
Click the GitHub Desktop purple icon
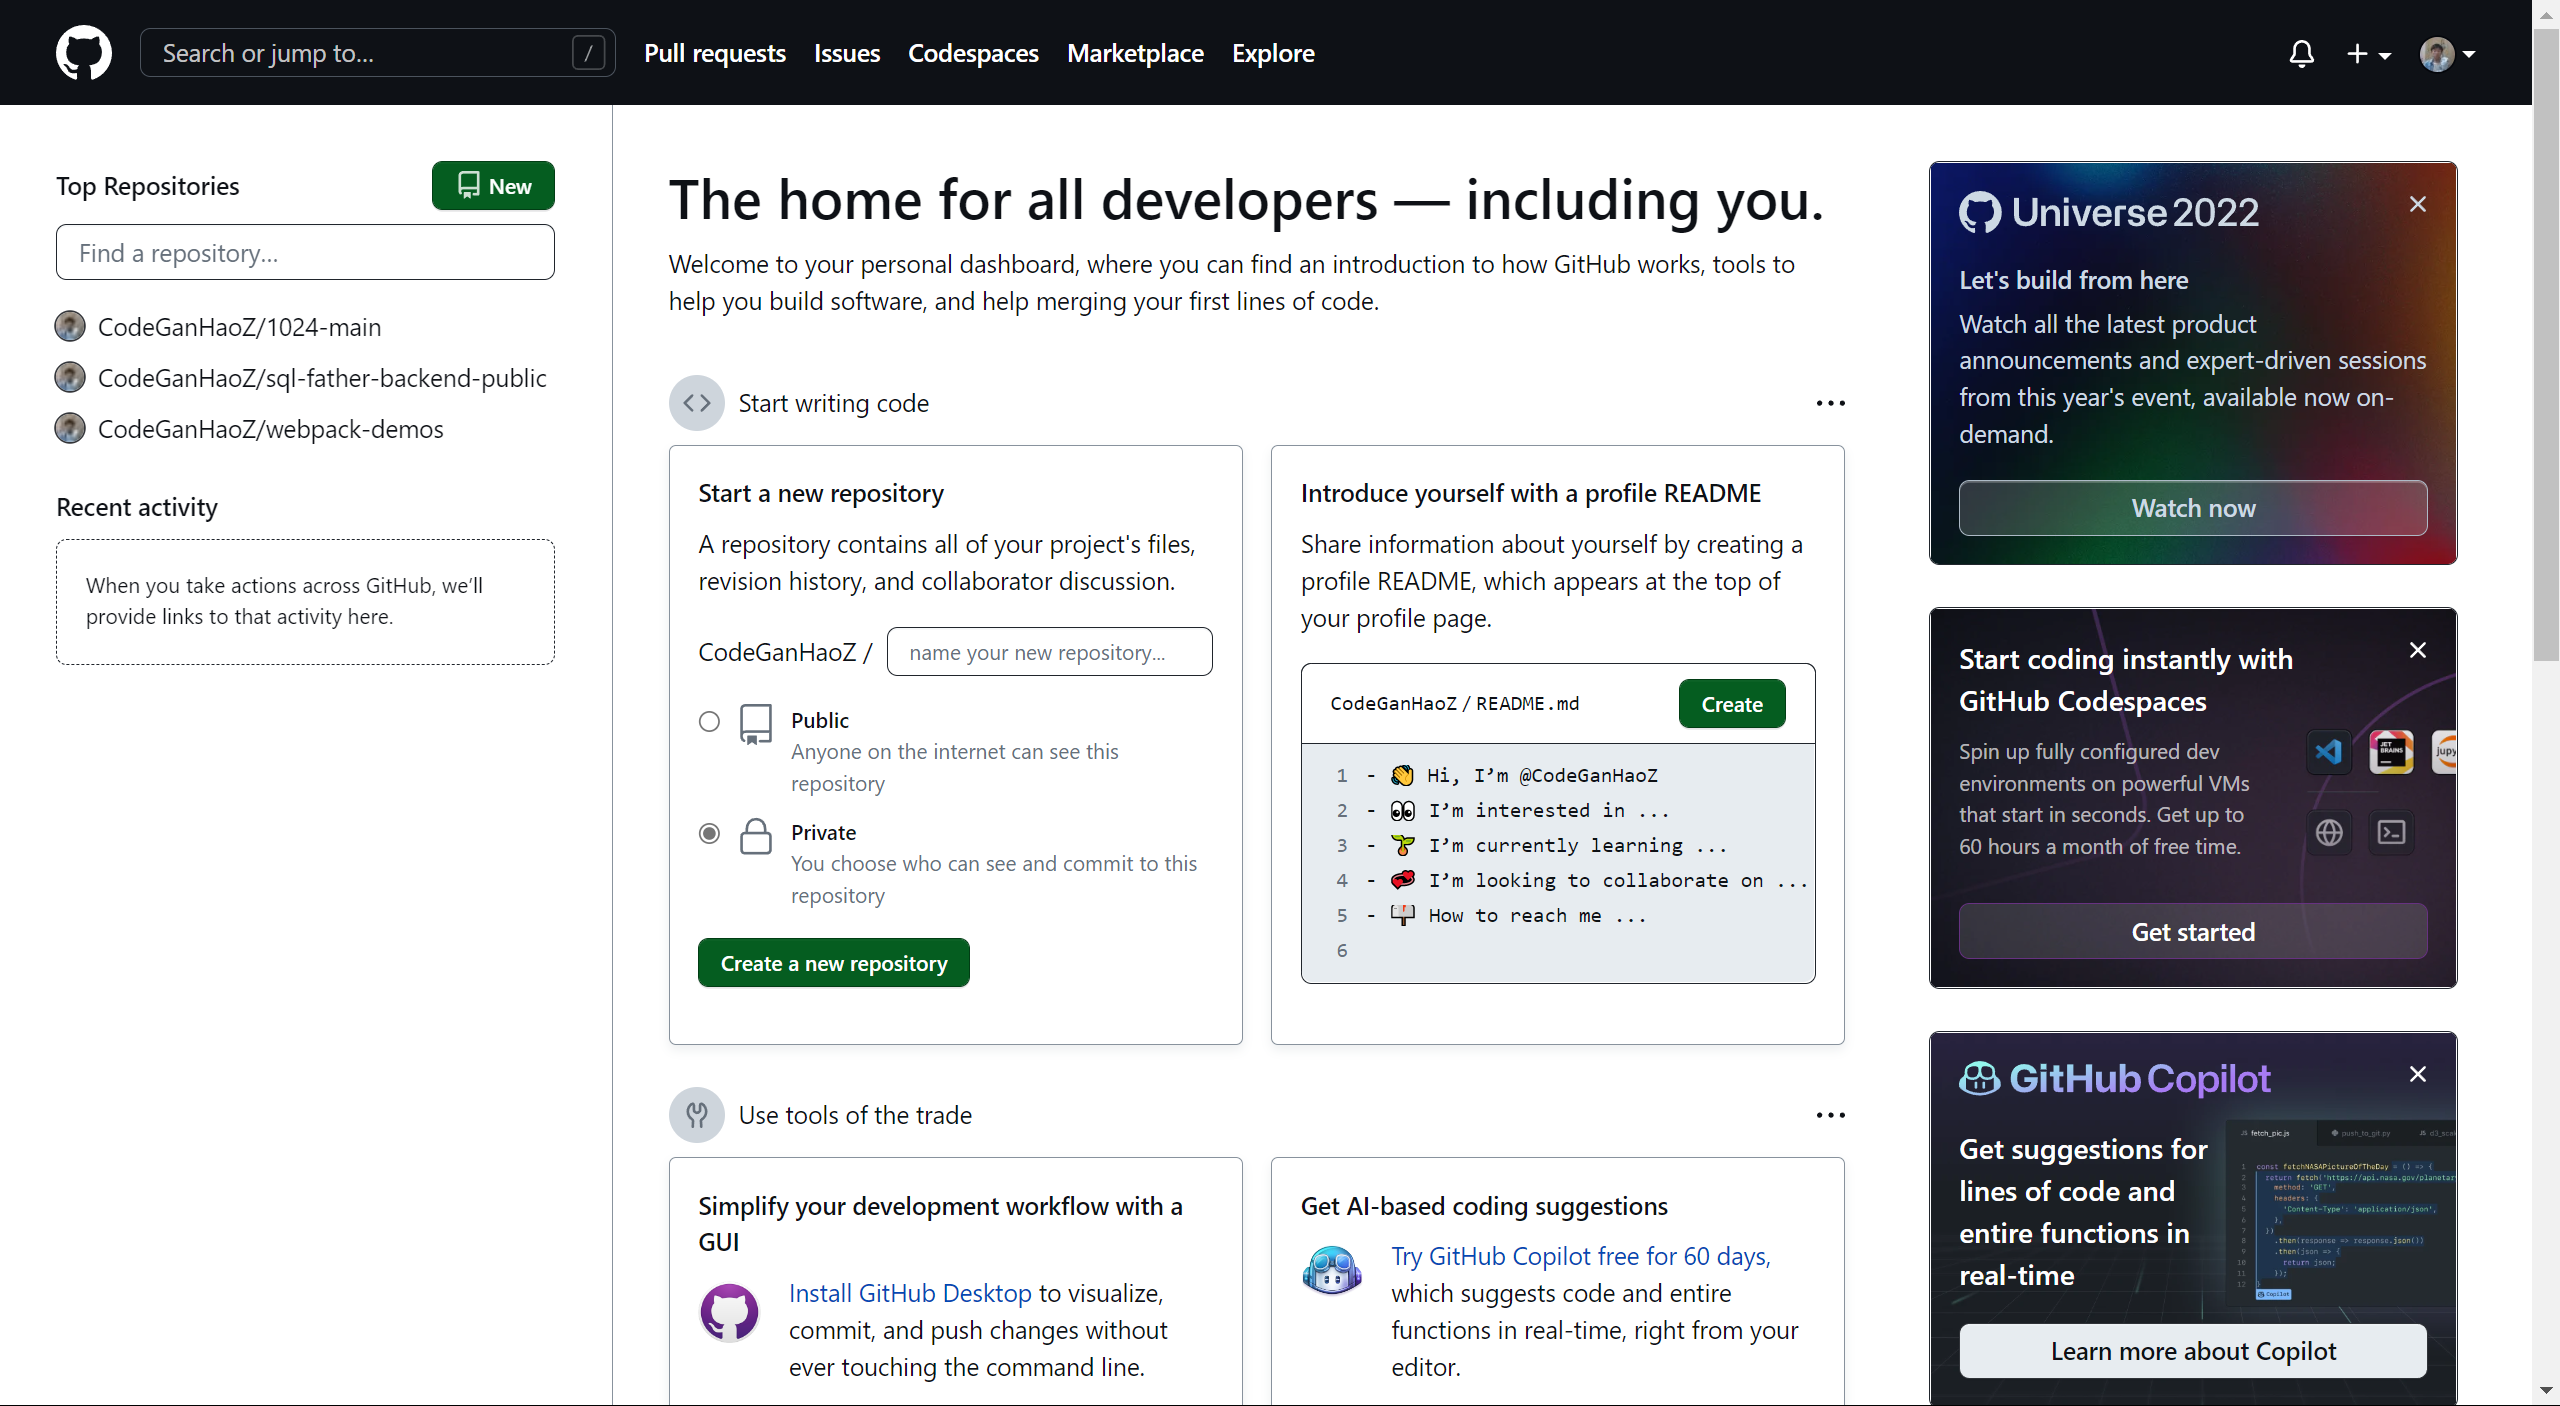729,1312
